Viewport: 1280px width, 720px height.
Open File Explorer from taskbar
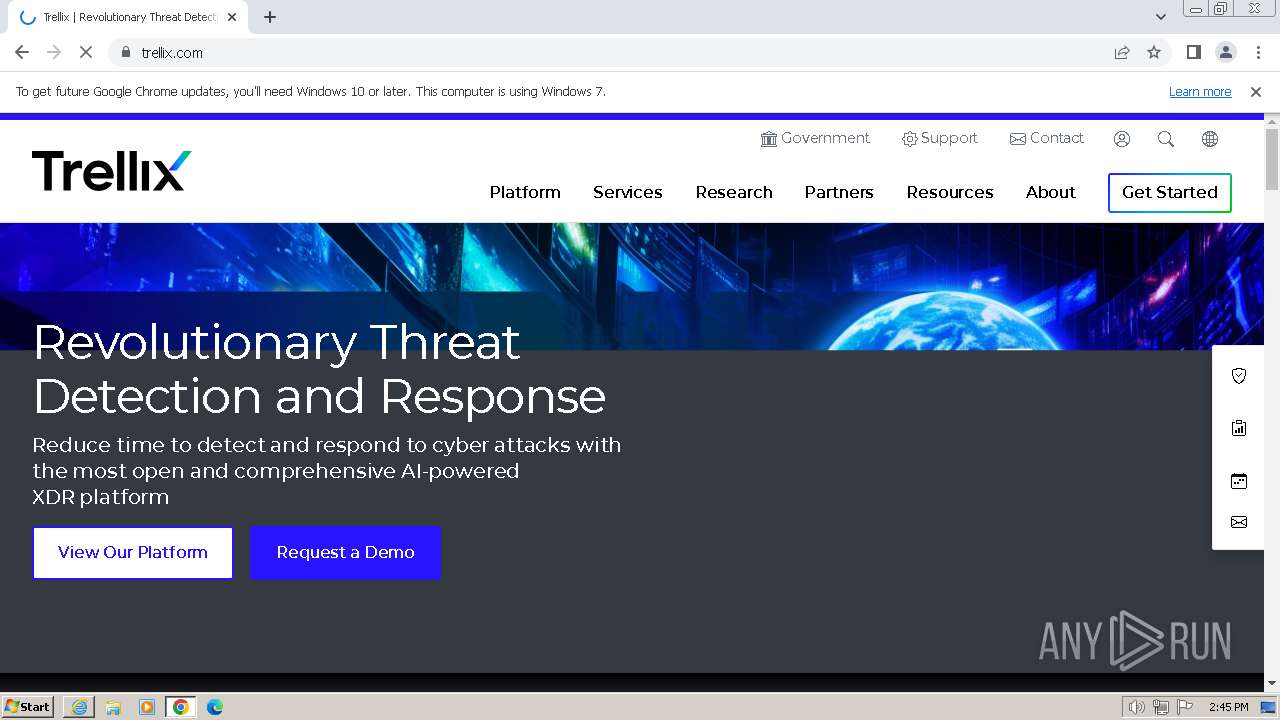click(x=113, y=707)
